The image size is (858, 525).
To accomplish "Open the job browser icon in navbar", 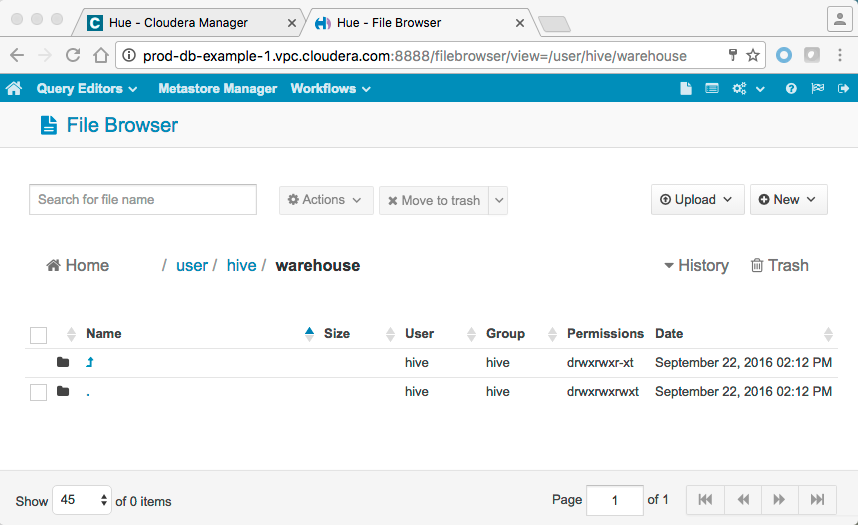I will pos(712,89).
